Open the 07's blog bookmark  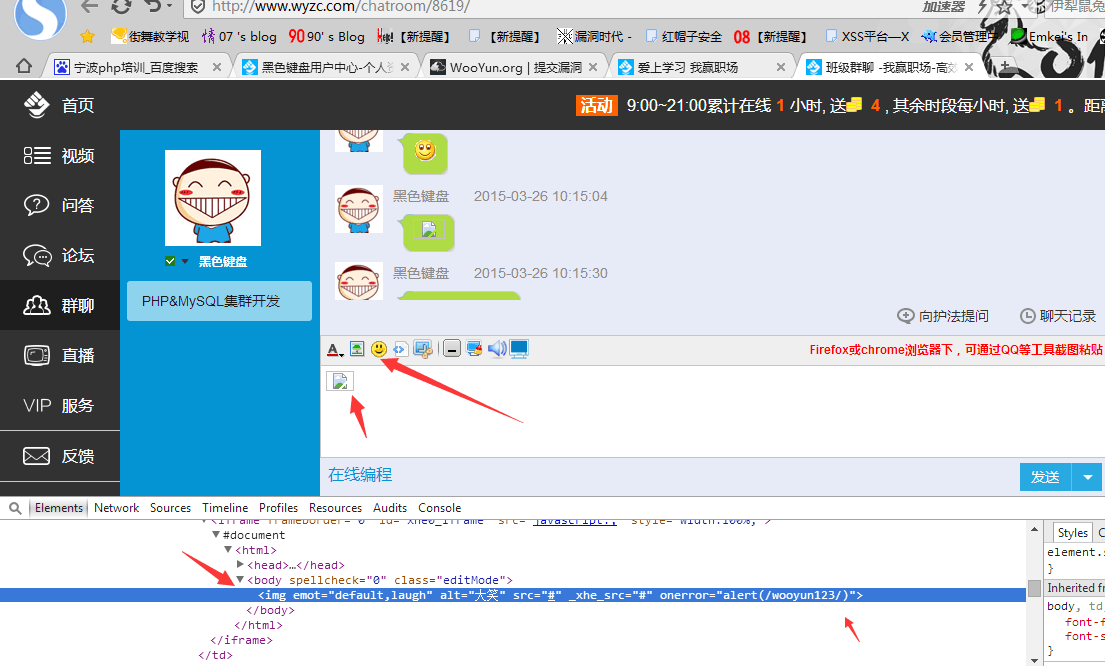[239, 36]
